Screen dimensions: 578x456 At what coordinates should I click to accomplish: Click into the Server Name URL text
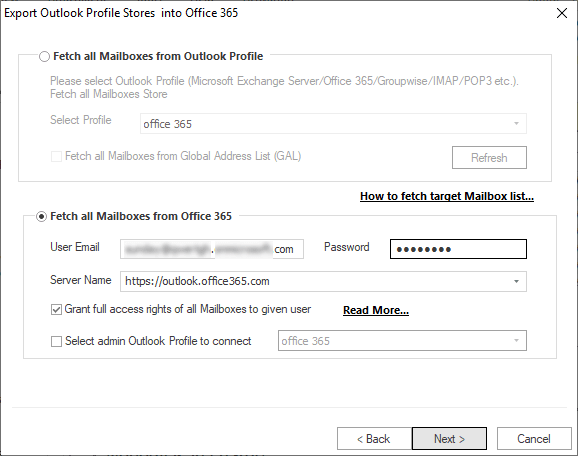click(197, 281)
